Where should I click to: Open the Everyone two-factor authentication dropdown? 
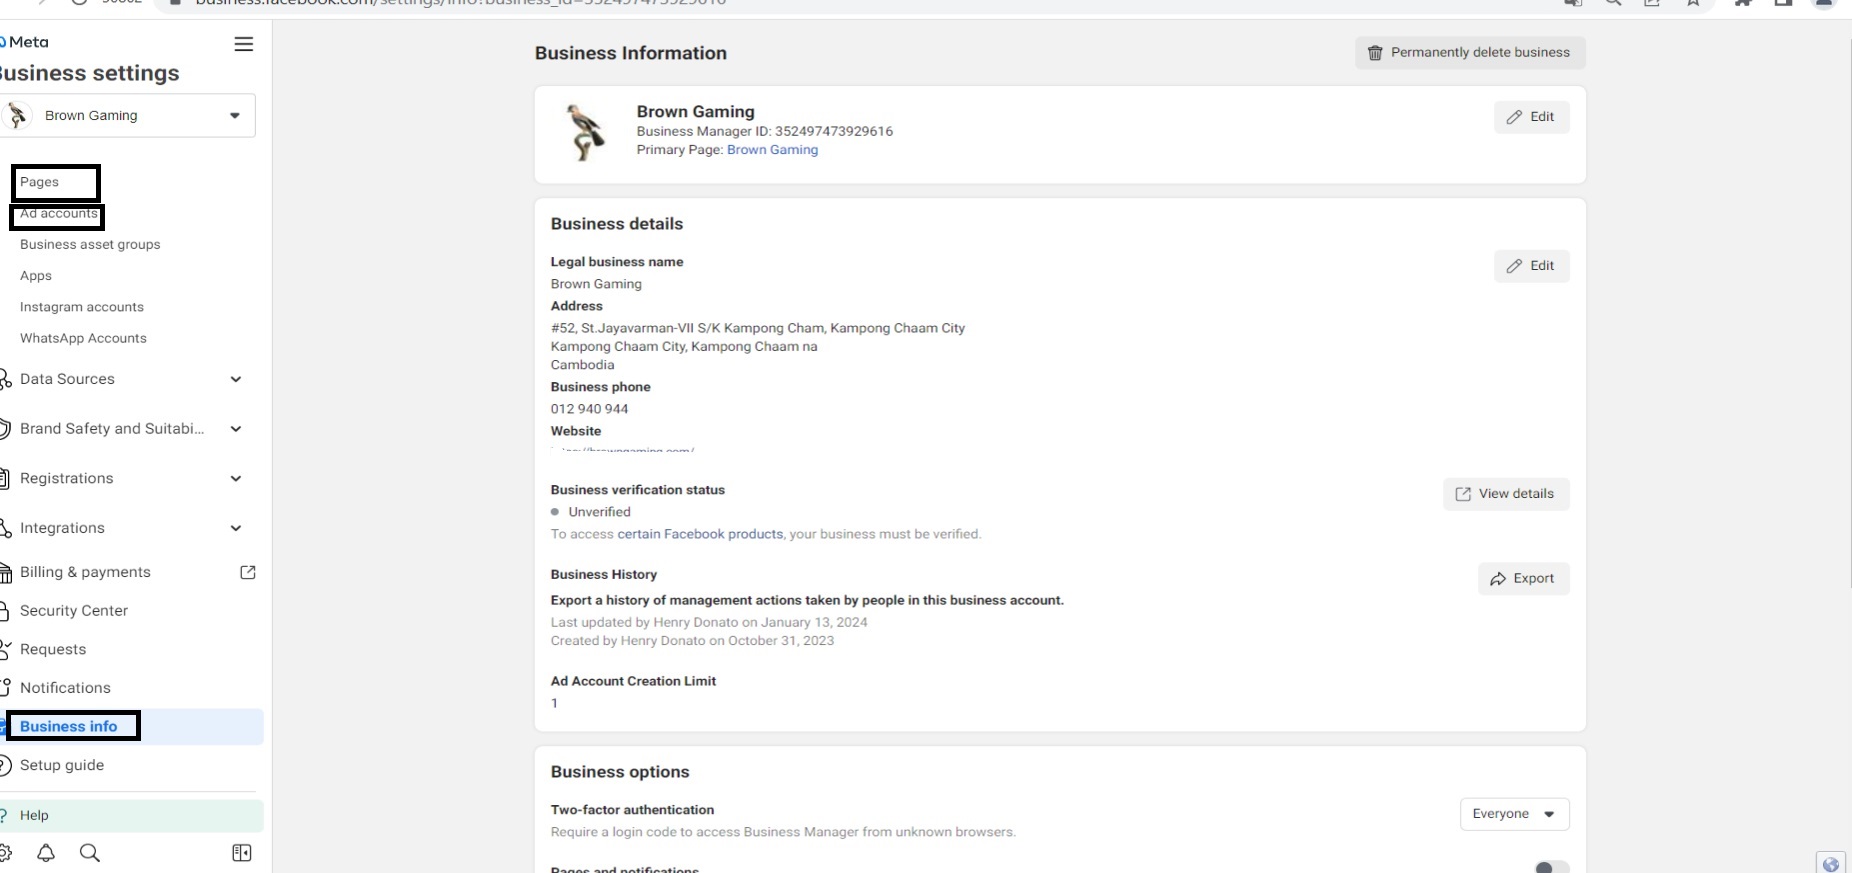pyautogui.click(x=1514, y=814)
